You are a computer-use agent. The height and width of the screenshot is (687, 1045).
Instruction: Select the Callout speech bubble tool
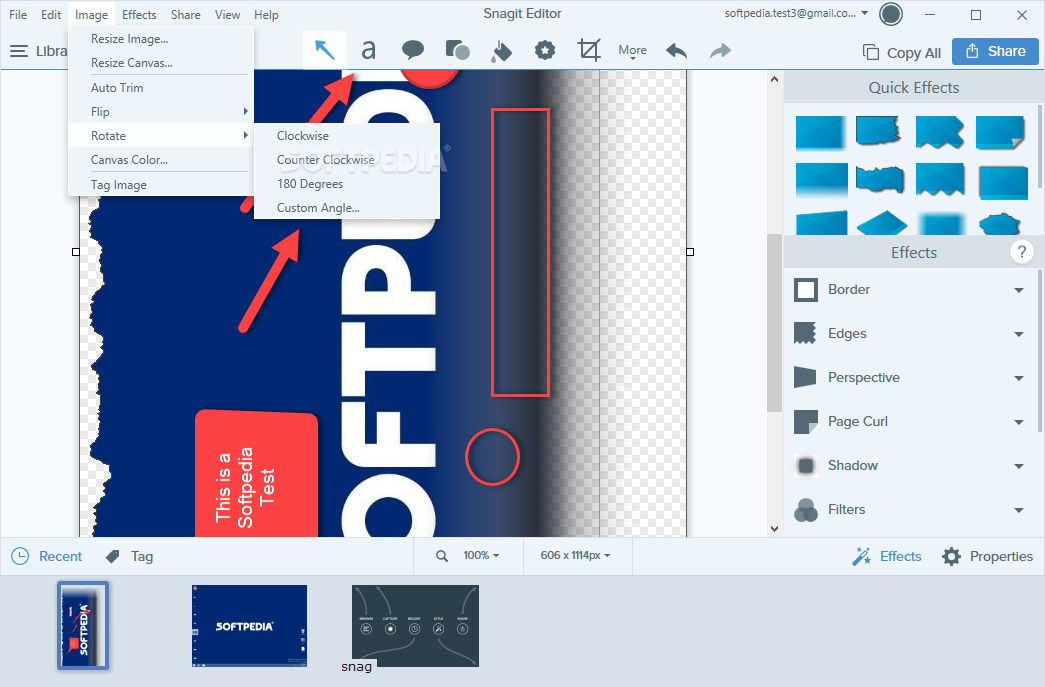pos(413,51)
